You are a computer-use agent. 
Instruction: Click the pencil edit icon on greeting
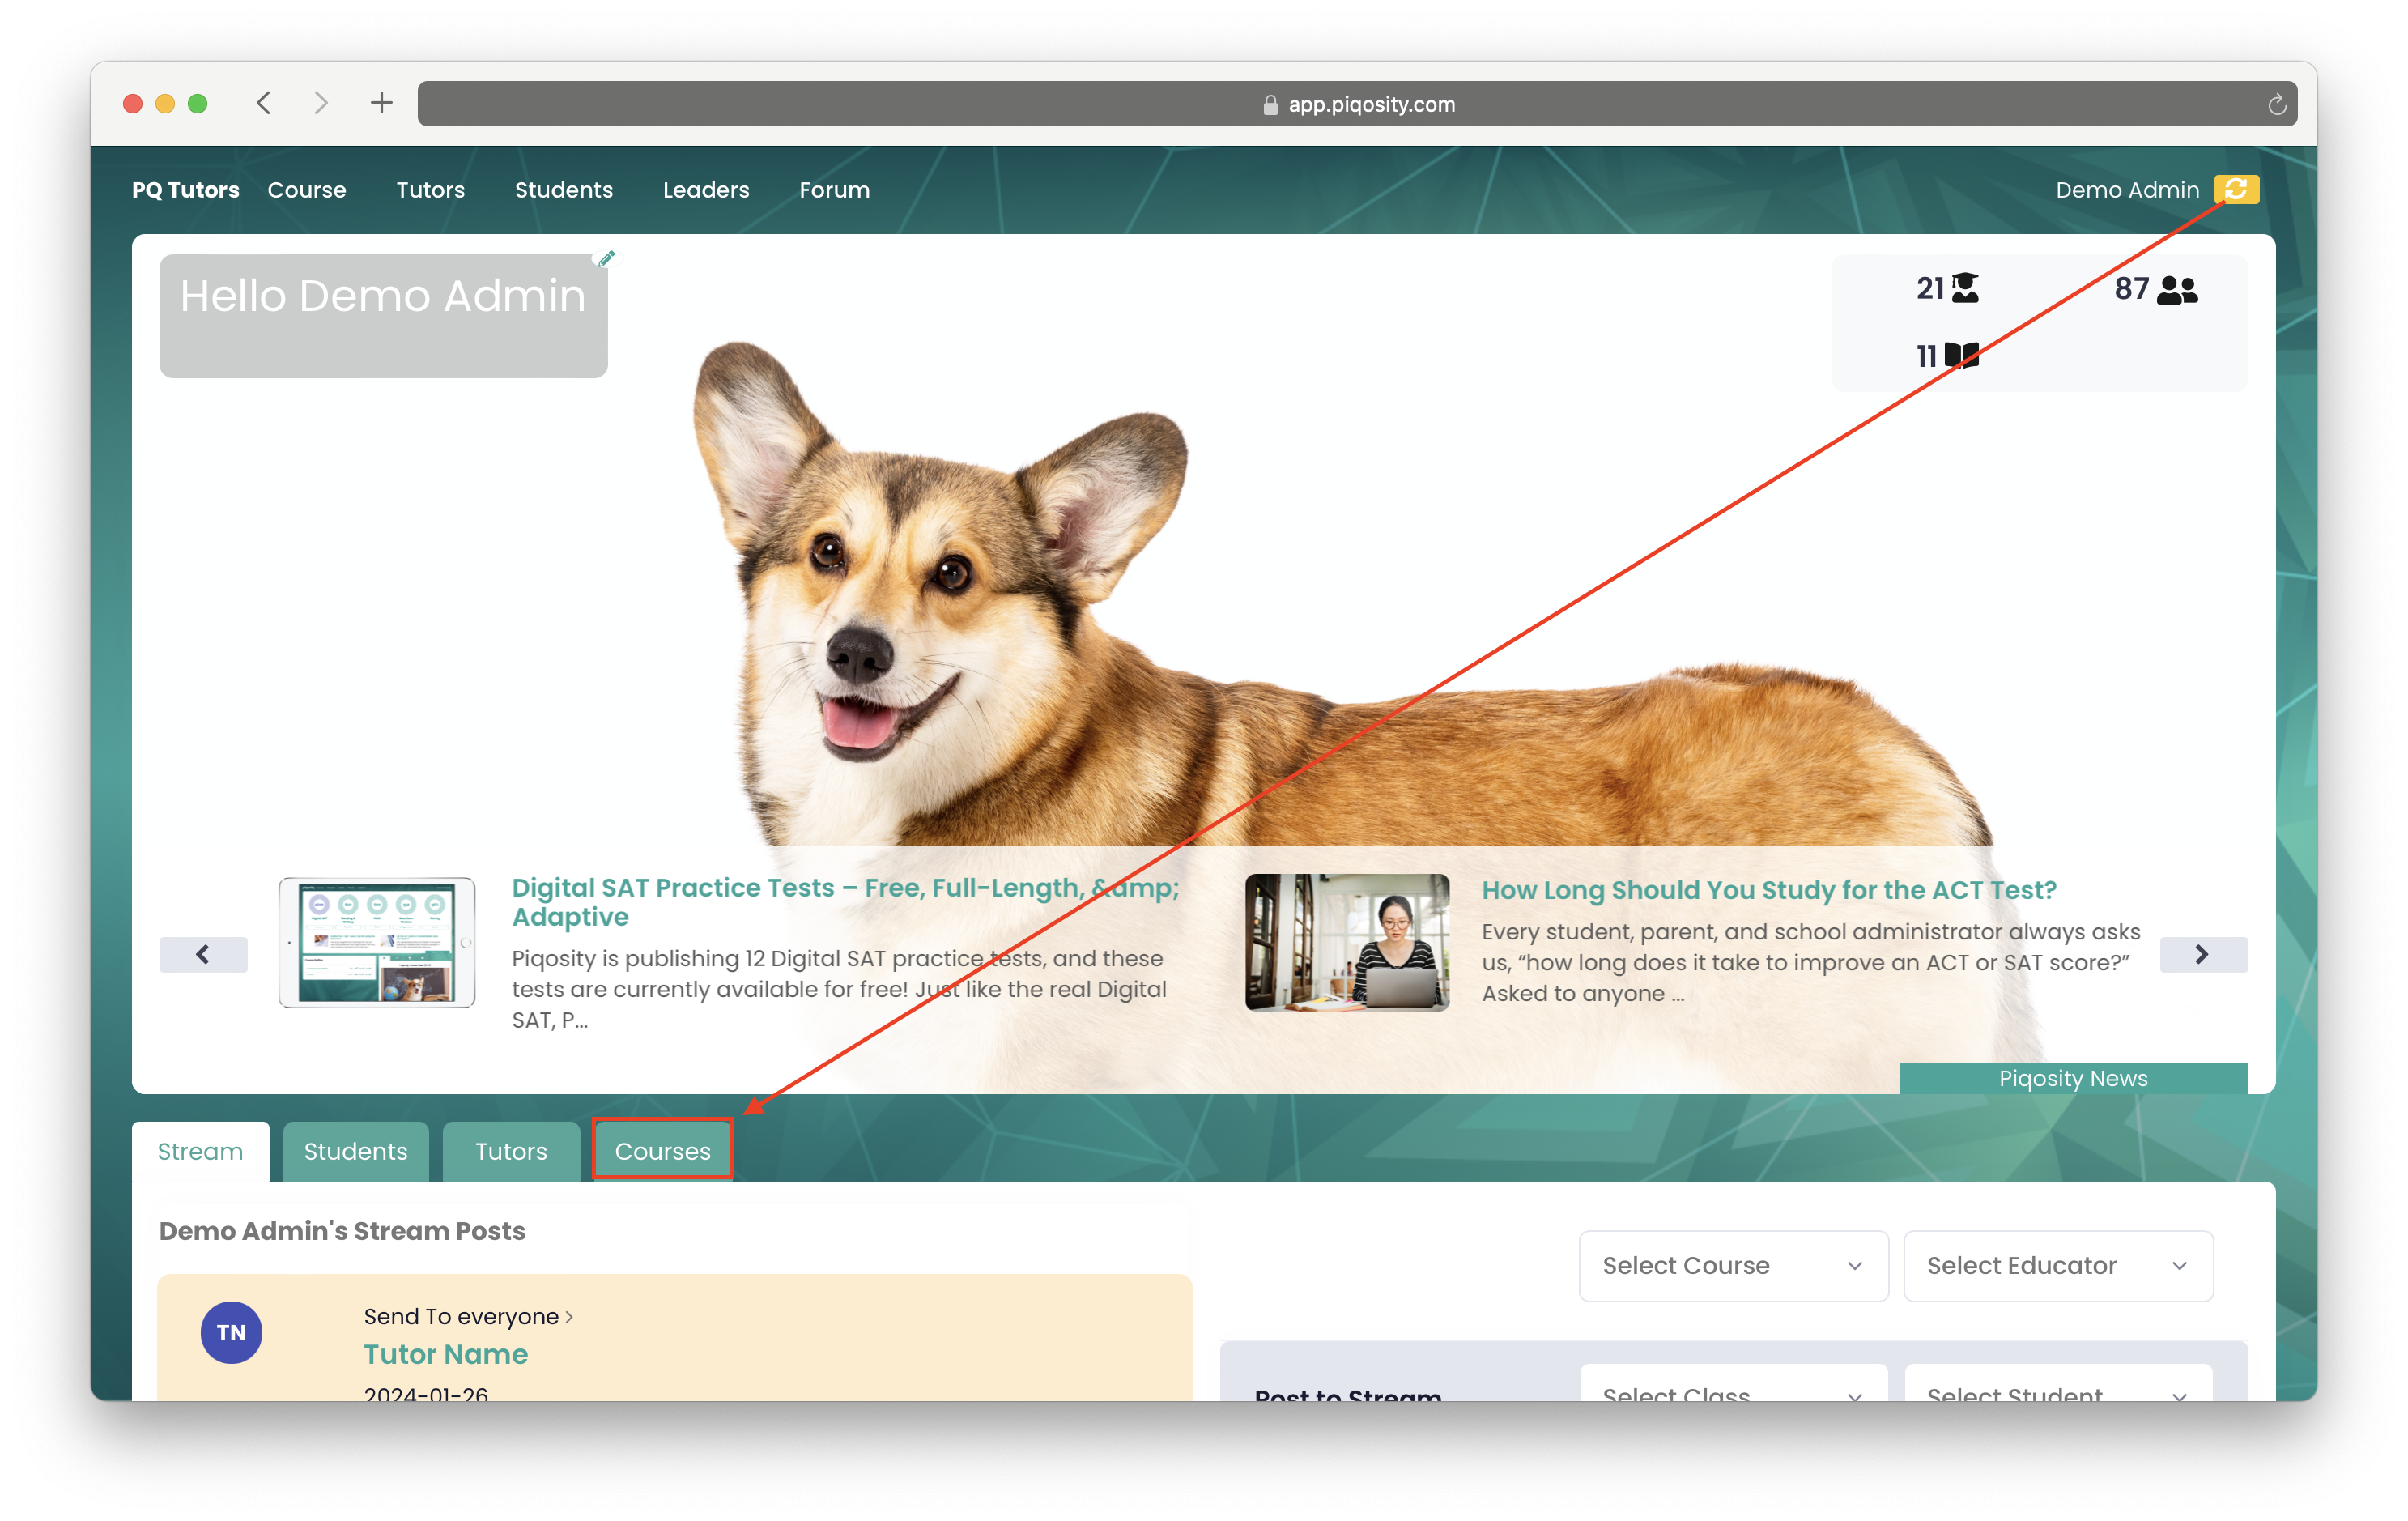[606, 259]
